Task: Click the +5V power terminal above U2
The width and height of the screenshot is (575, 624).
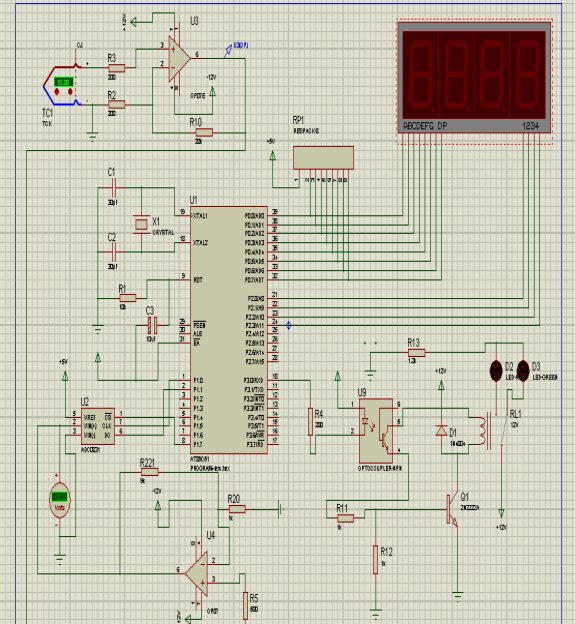Action: click(65, 376)
